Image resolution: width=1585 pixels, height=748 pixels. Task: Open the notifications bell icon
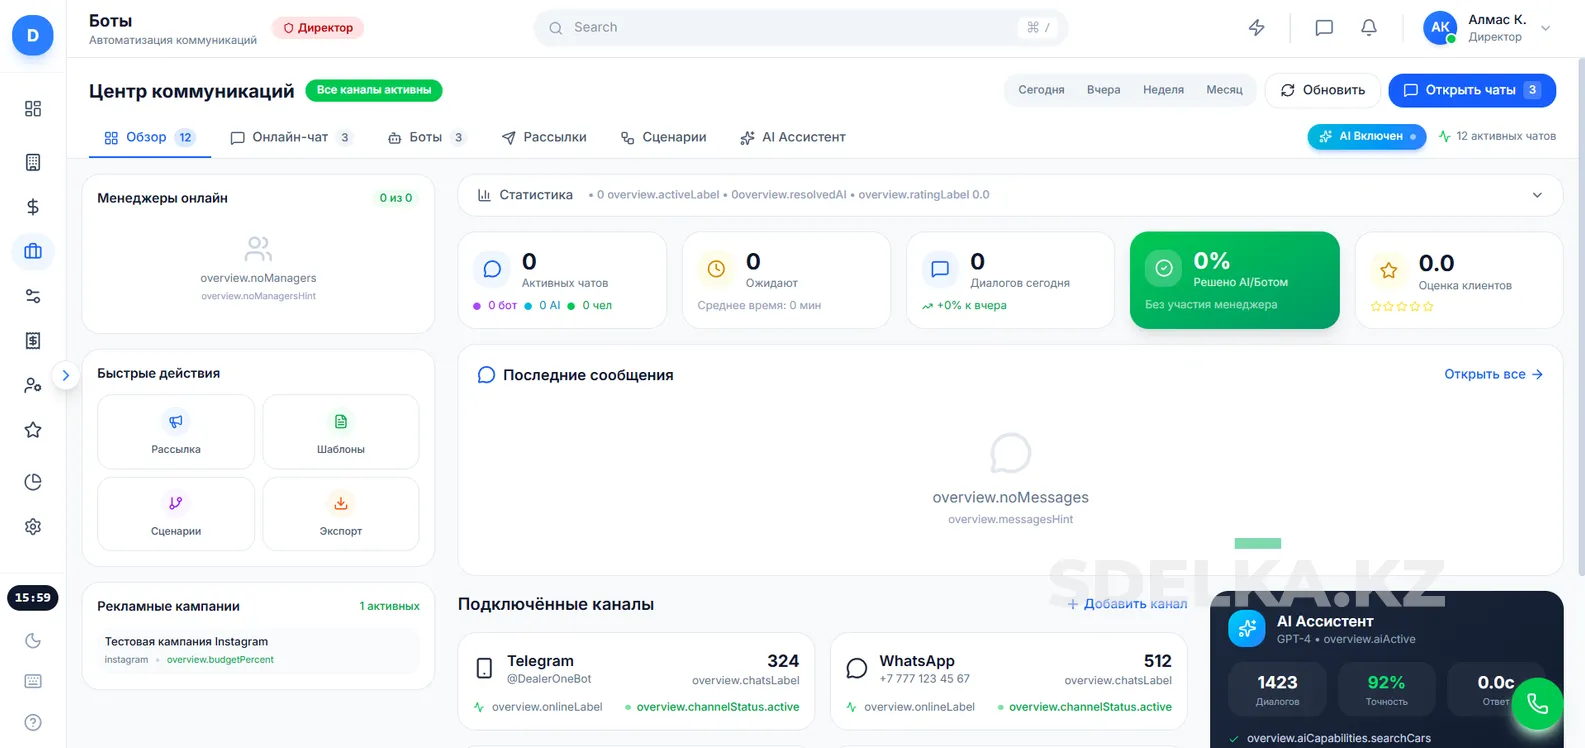coord(1369,28)
